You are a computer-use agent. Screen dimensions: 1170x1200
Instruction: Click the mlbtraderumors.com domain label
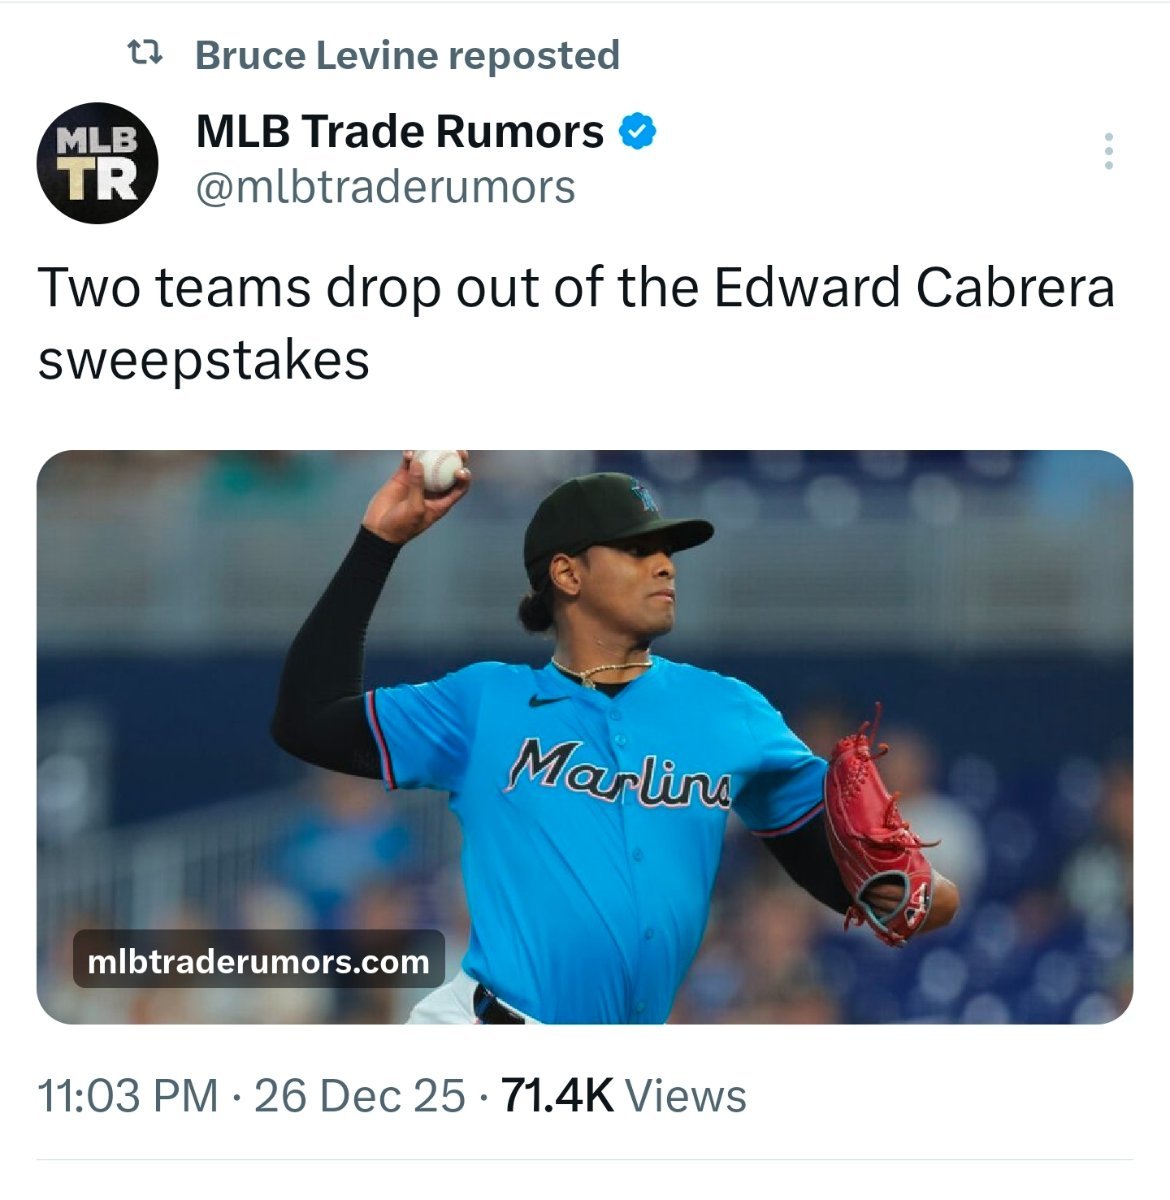[259, 961]
